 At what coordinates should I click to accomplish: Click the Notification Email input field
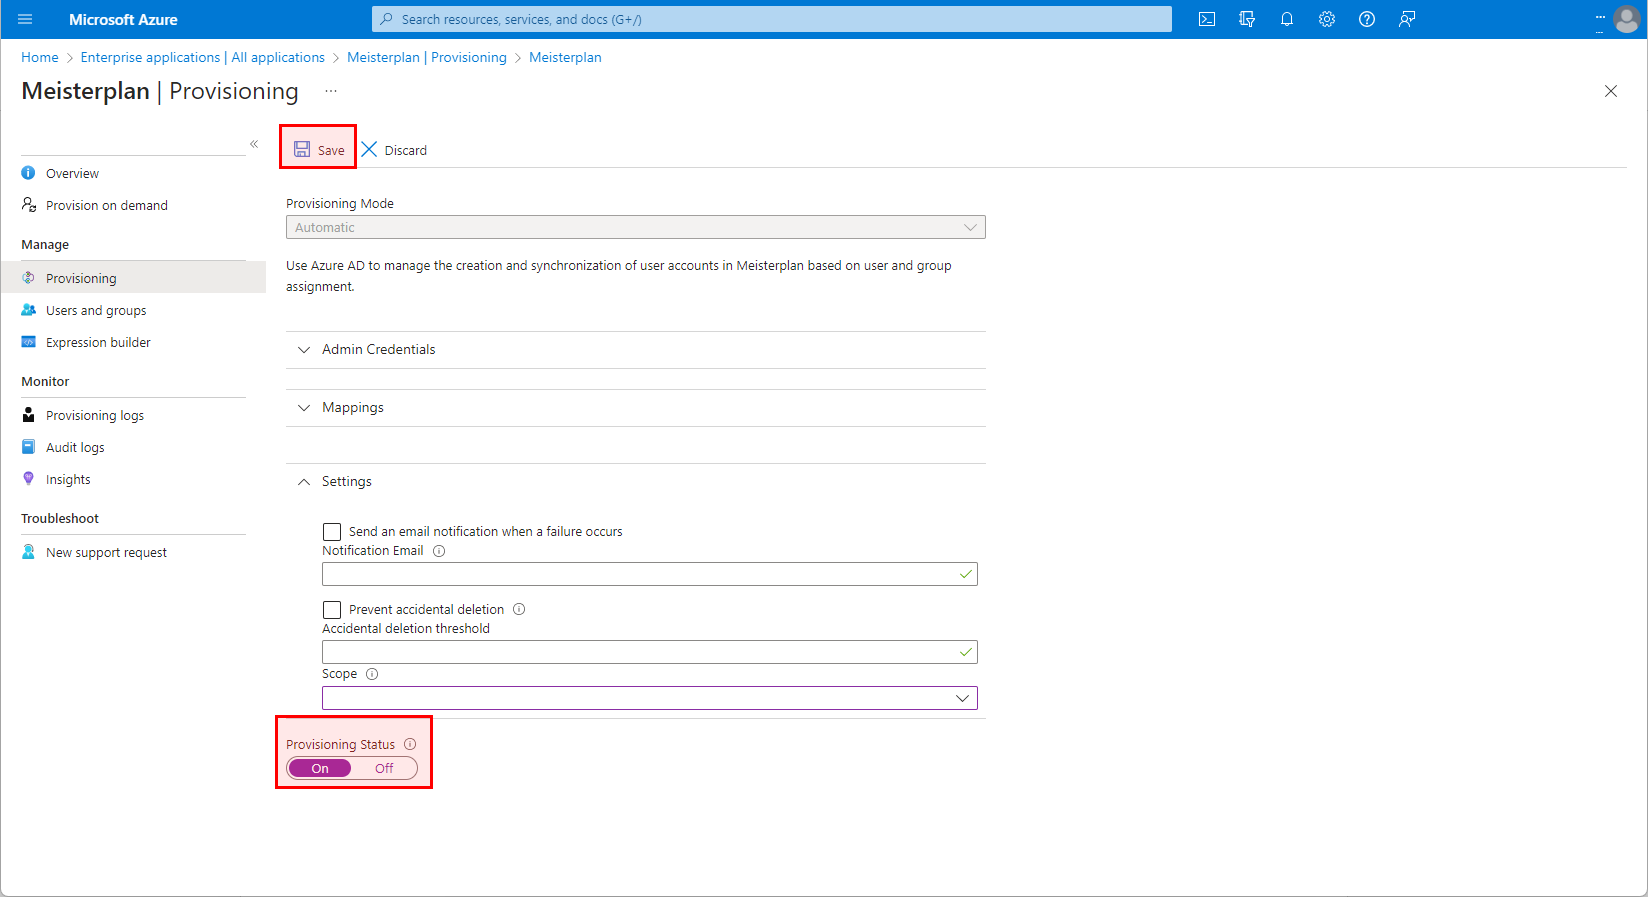[x=640, y=574]
